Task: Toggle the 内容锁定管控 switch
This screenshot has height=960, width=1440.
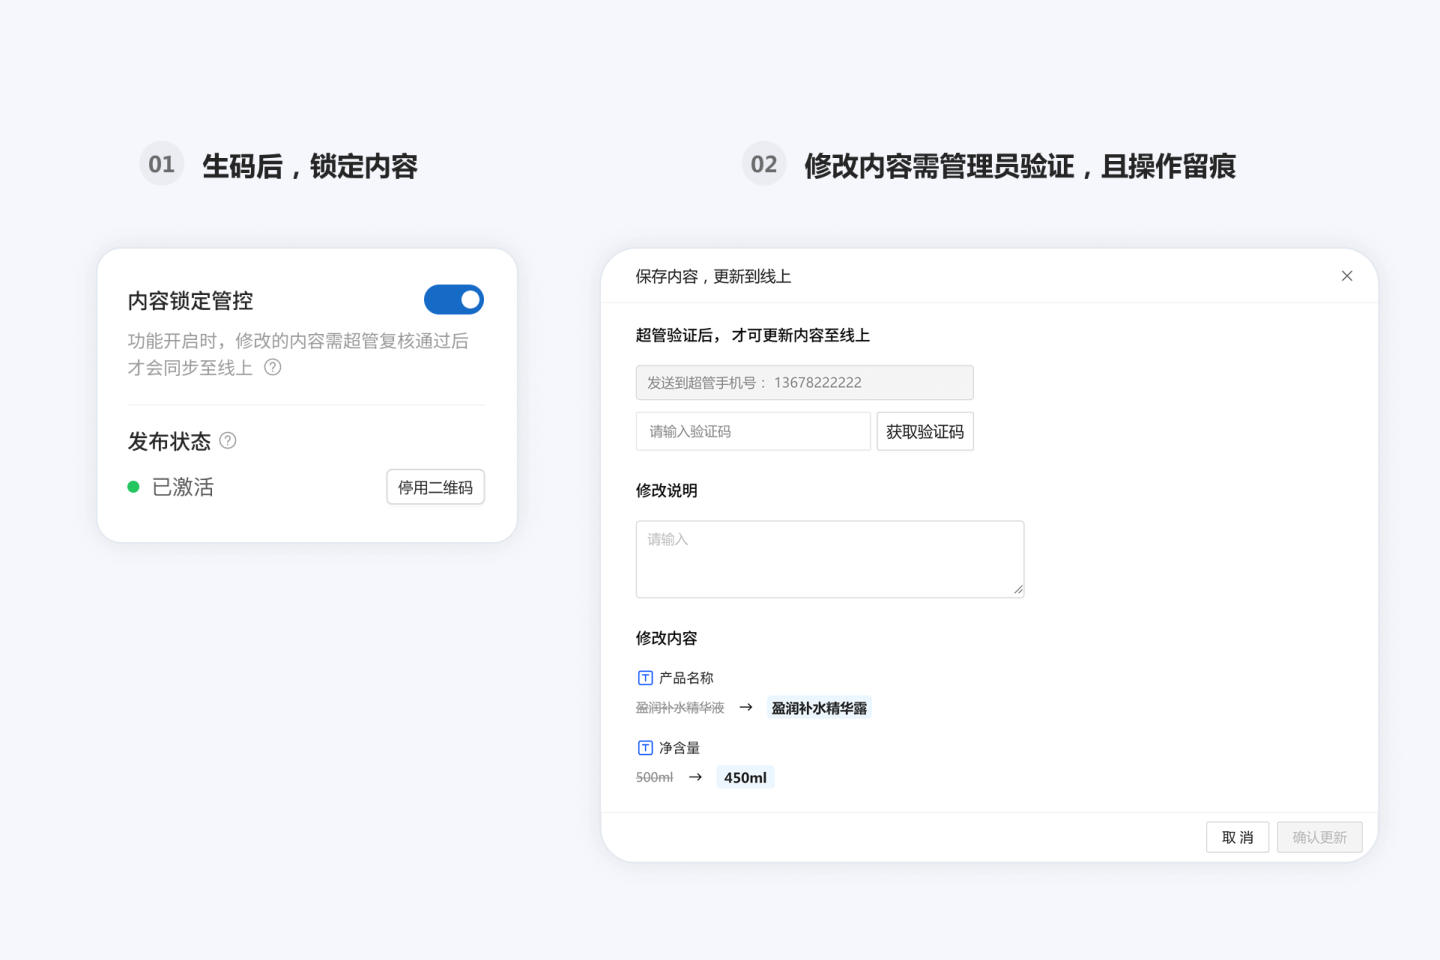Action: point(453,300)
